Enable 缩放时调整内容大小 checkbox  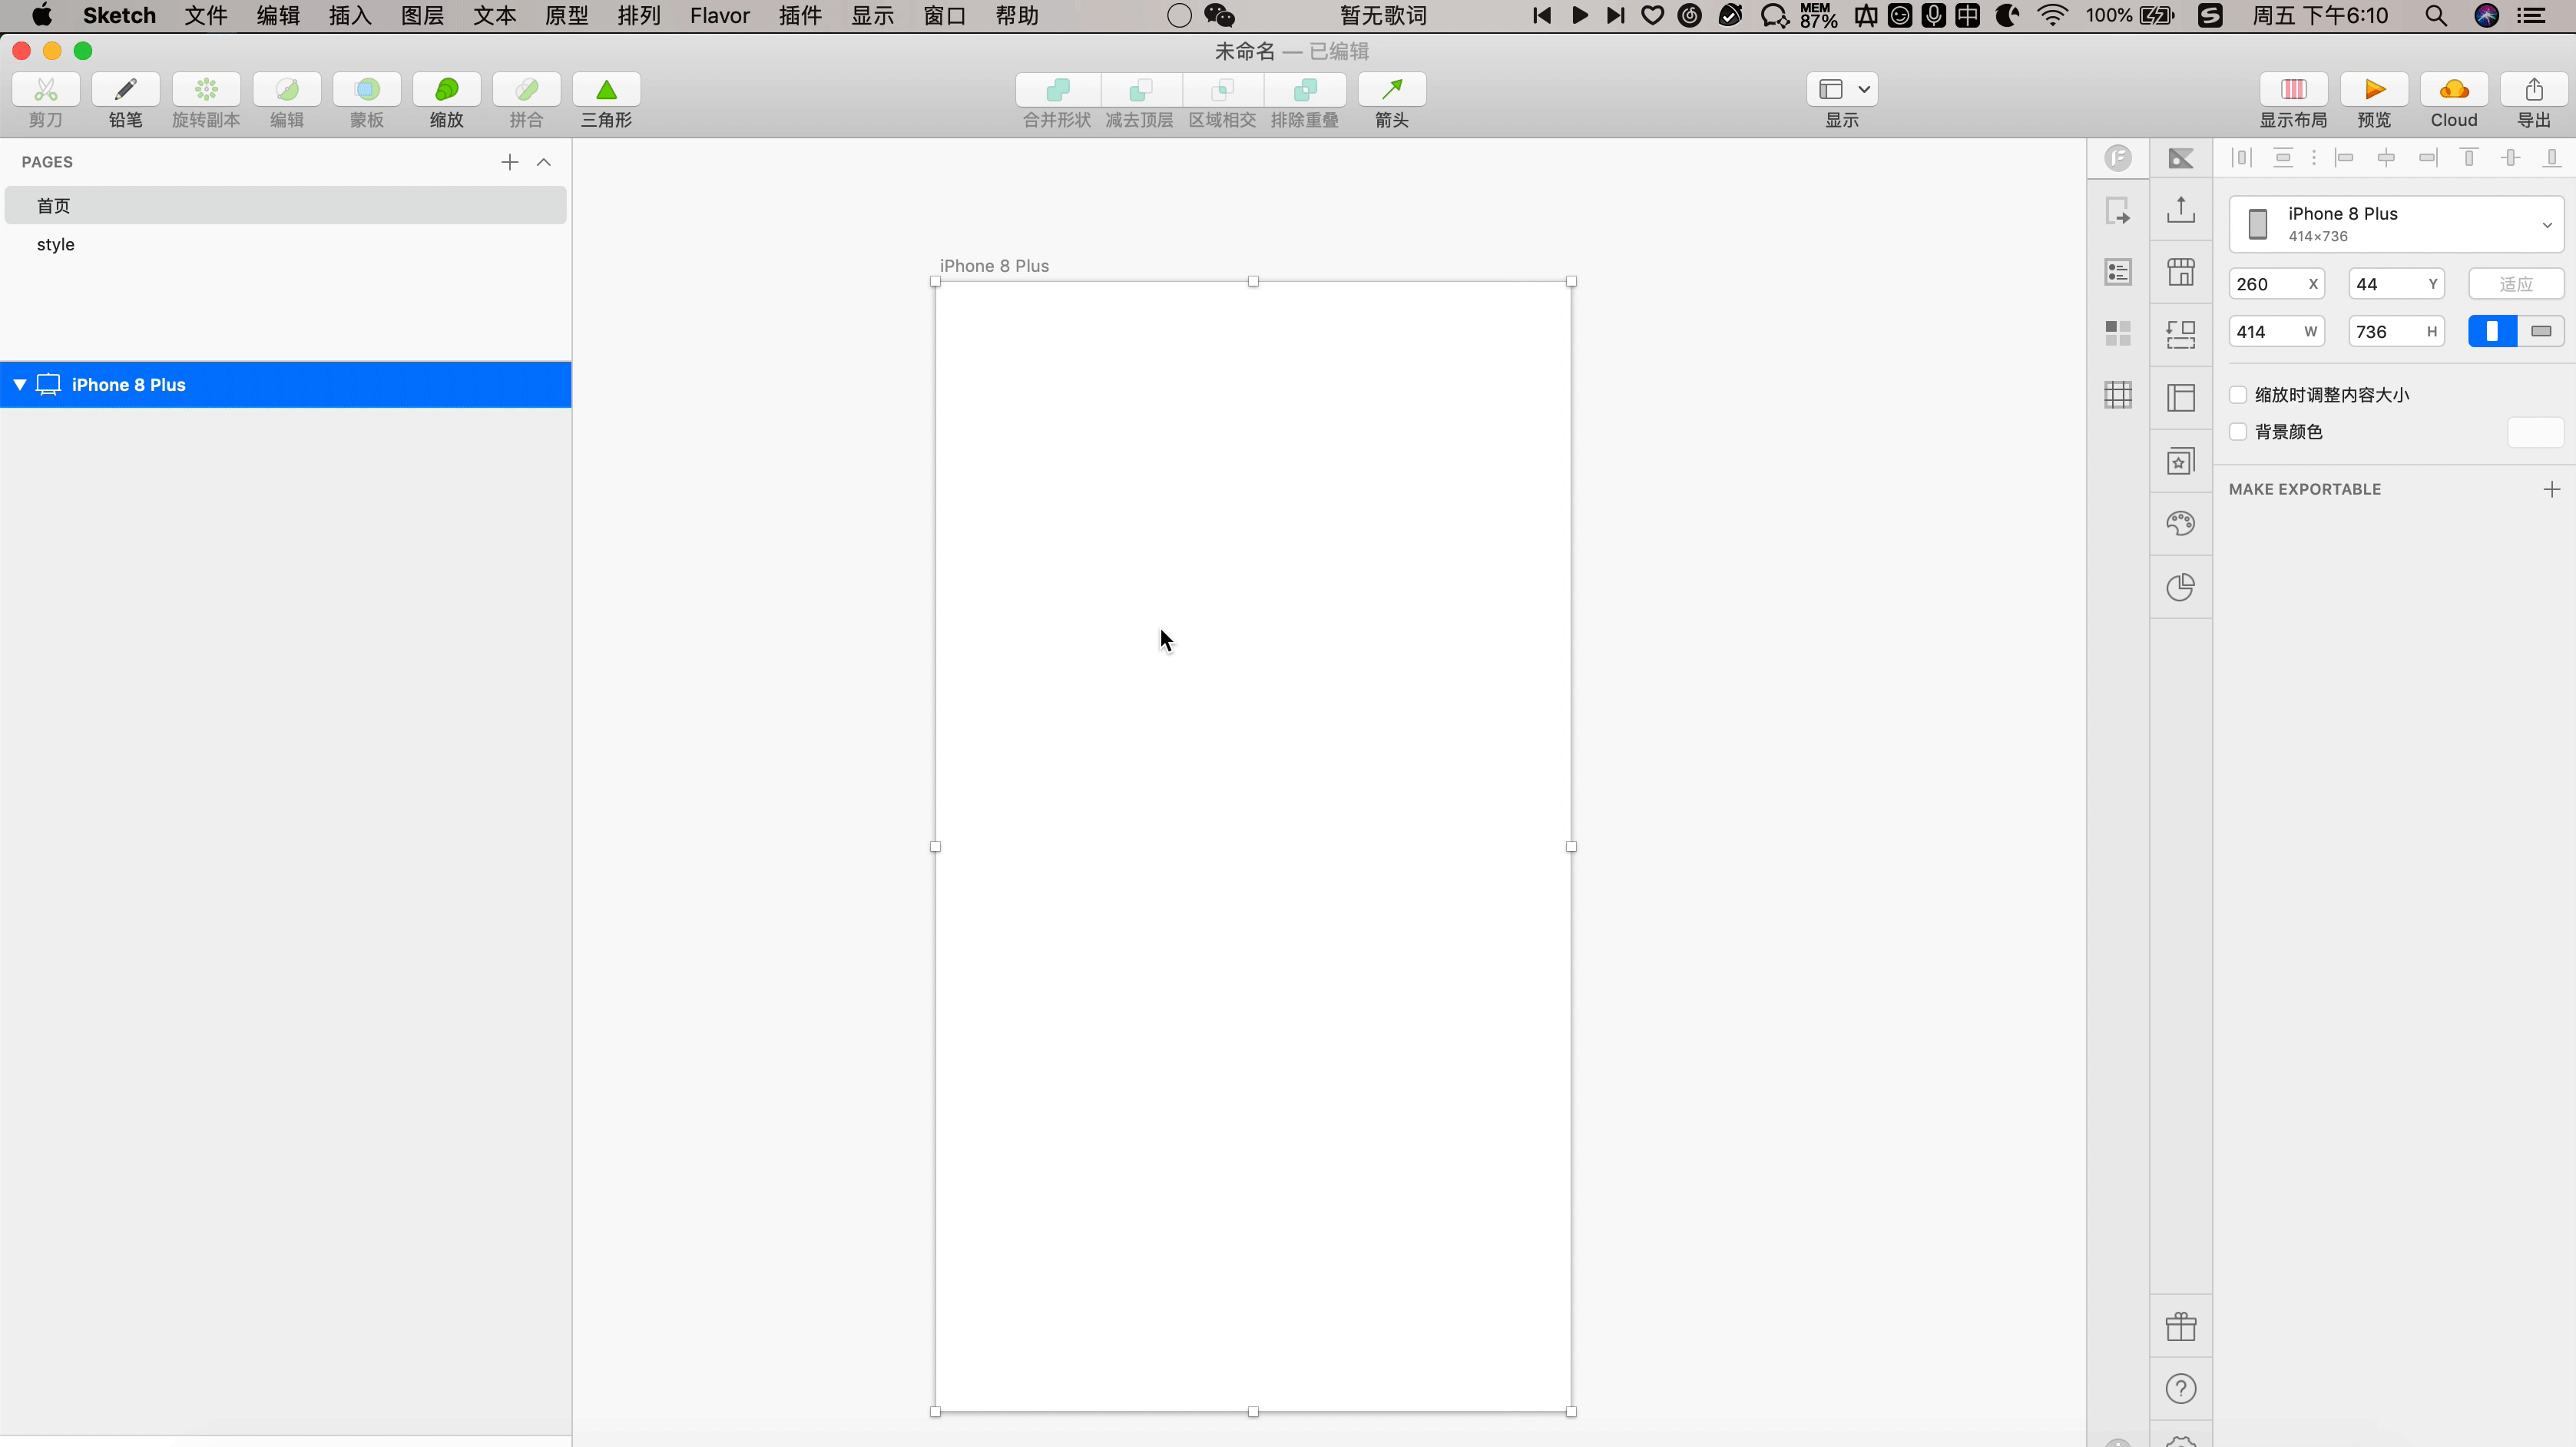click(x=2238, y=395)
